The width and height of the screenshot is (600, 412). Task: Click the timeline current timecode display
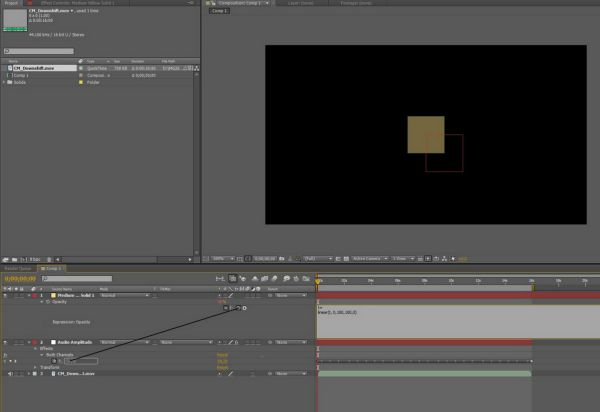pyautogui.click(x=20, y=279)
